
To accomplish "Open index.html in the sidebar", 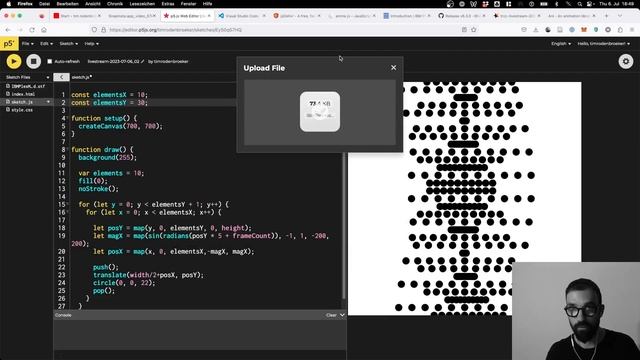I will 20,94.
